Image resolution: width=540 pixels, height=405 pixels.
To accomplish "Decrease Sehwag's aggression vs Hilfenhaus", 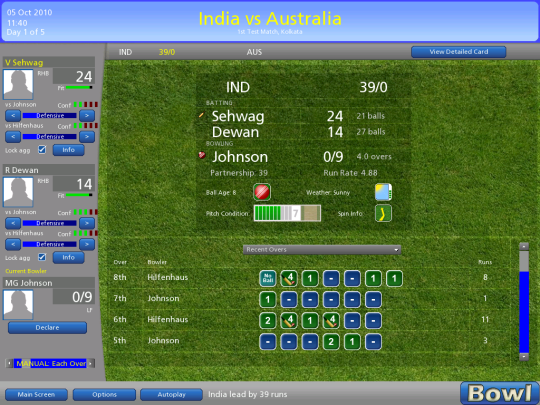I will pos(13,137).
